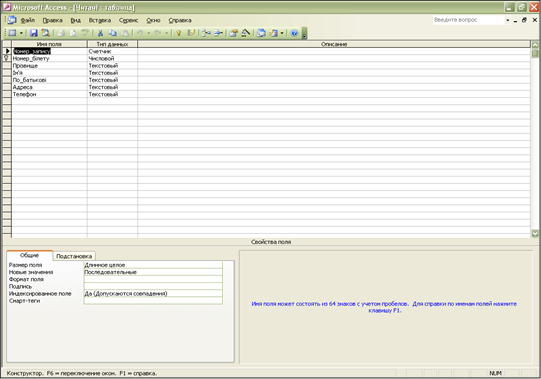Click the Cut scissors icon
The image size is (541, 379).
click(x=100, y=33)
